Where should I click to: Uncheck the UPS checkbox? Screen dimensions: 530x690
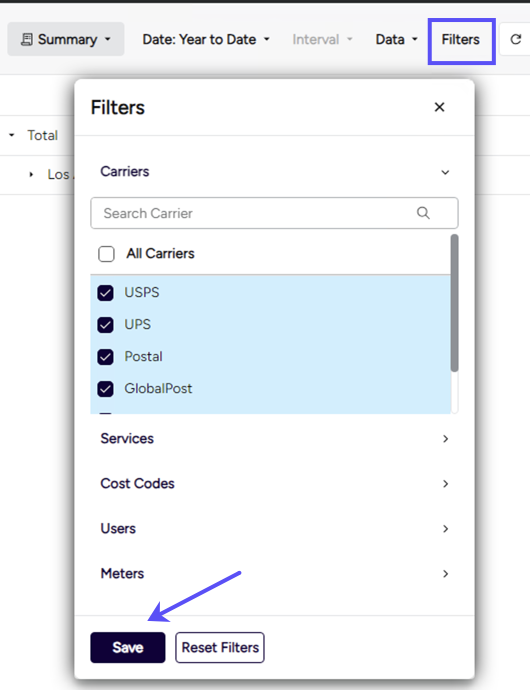coord(105,325)
